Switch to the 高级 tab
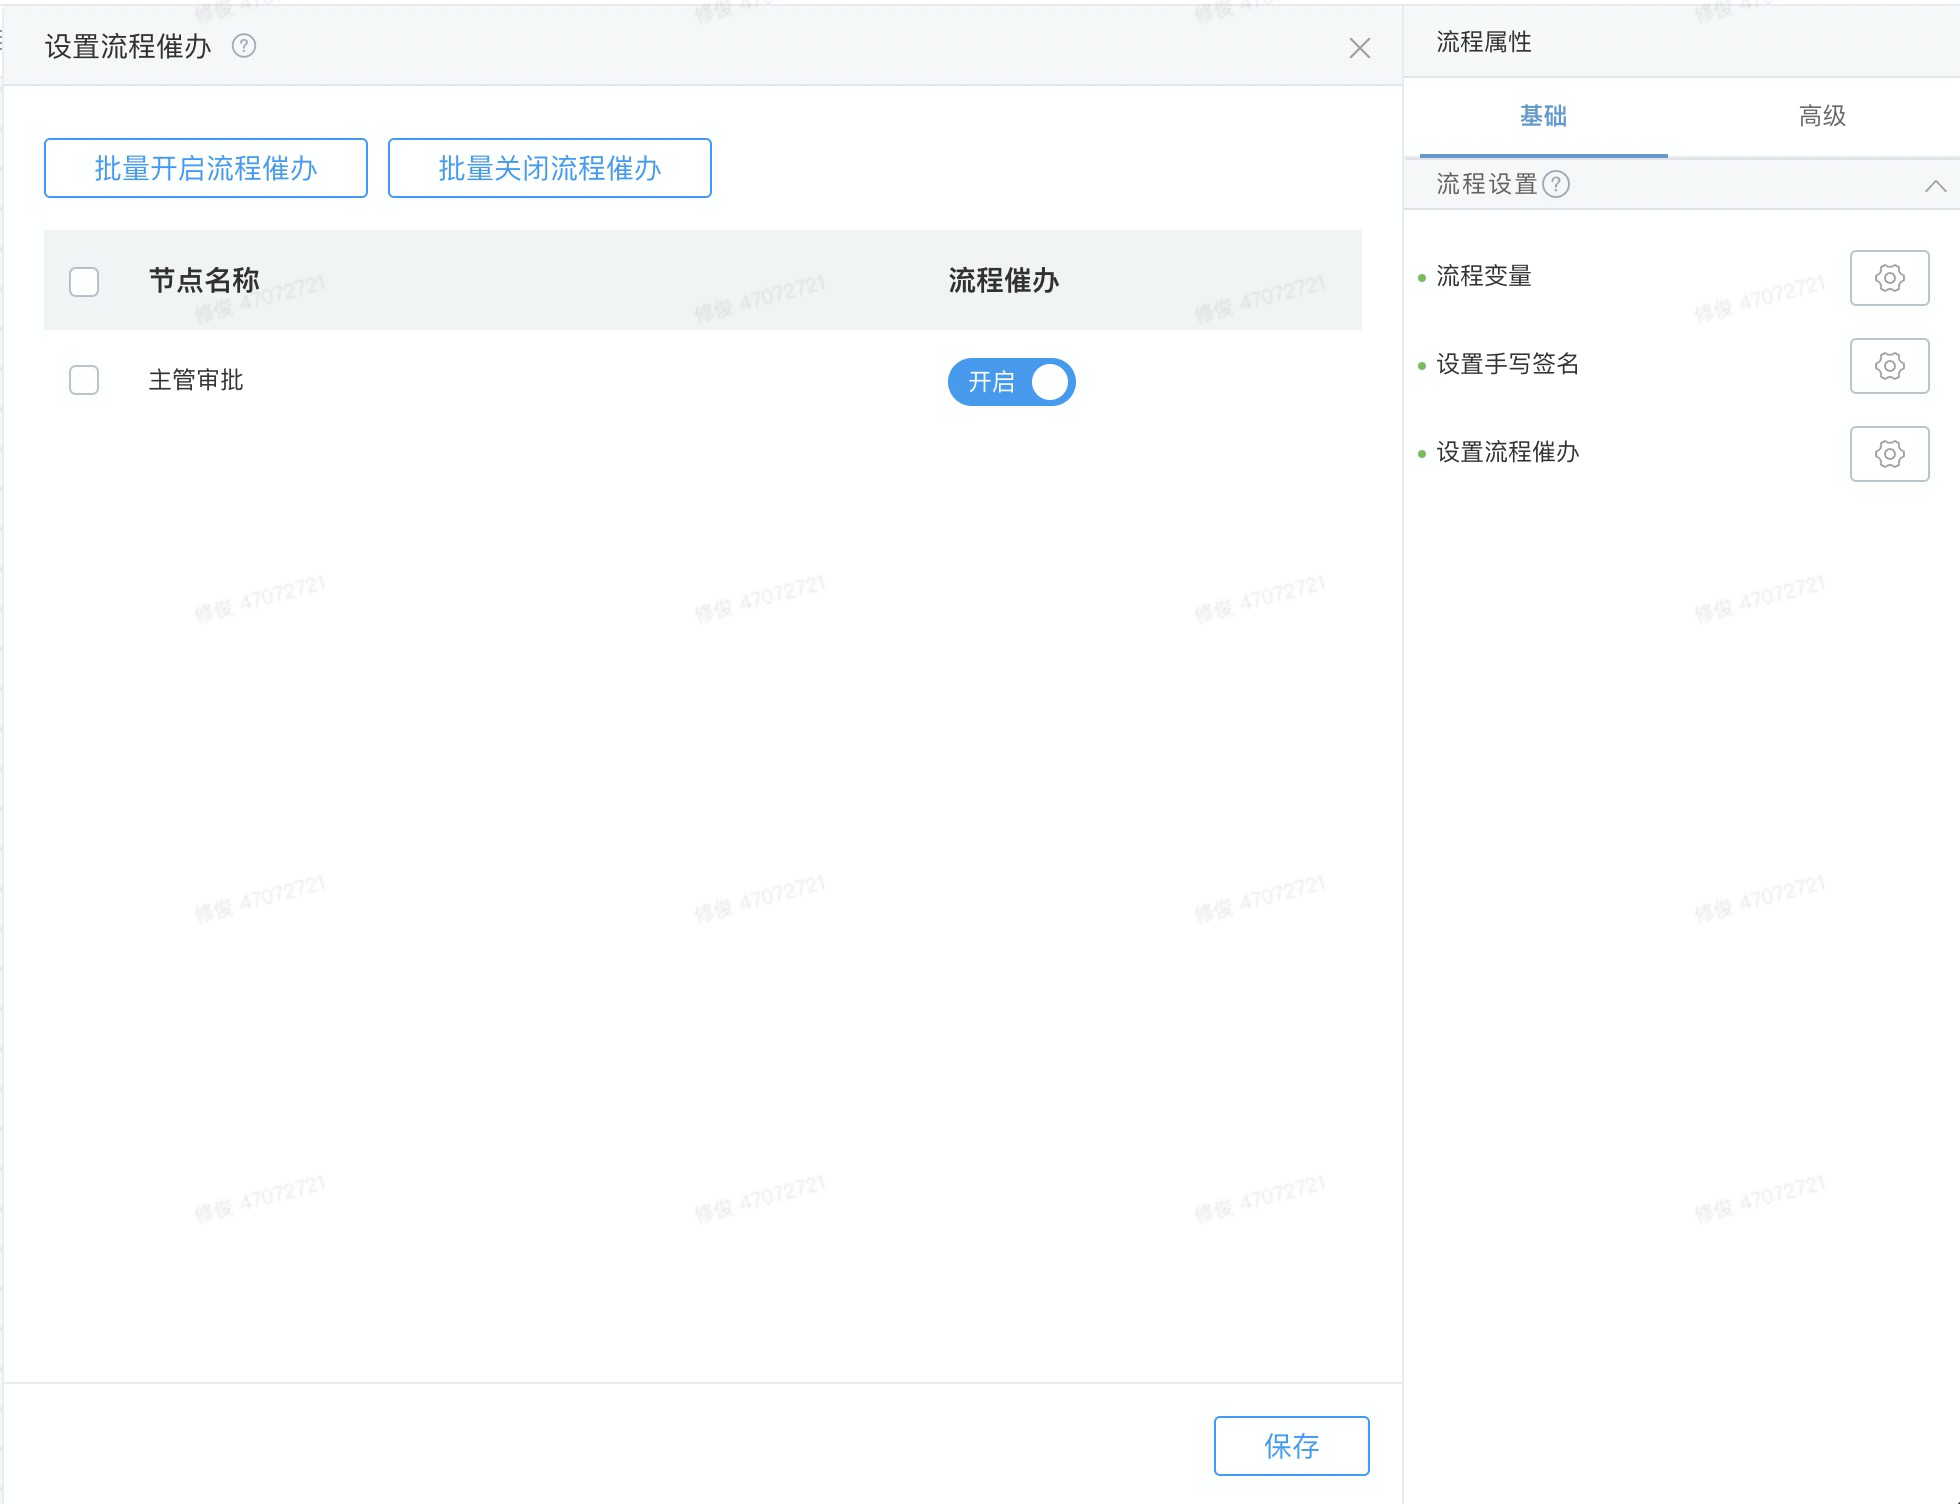 [1821, 116]
